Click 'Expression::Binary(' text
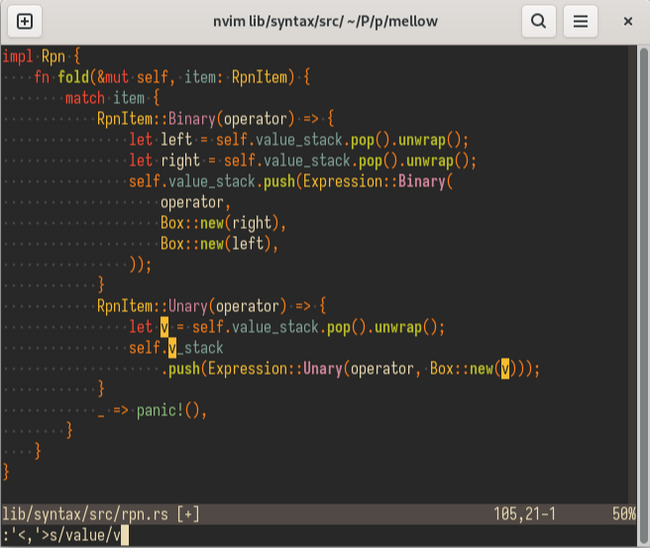Viewport: 650px width, 548px height. coord(378,182)
